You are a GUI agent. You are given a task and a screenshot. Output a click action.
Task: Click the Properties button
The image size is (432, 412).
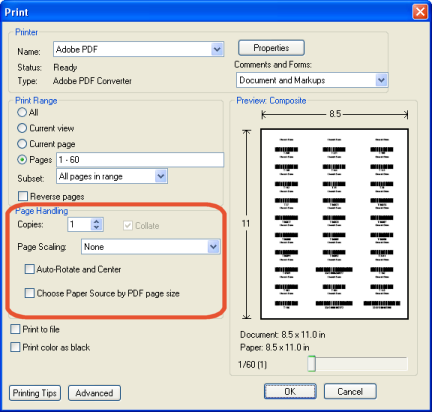point(271,48)
